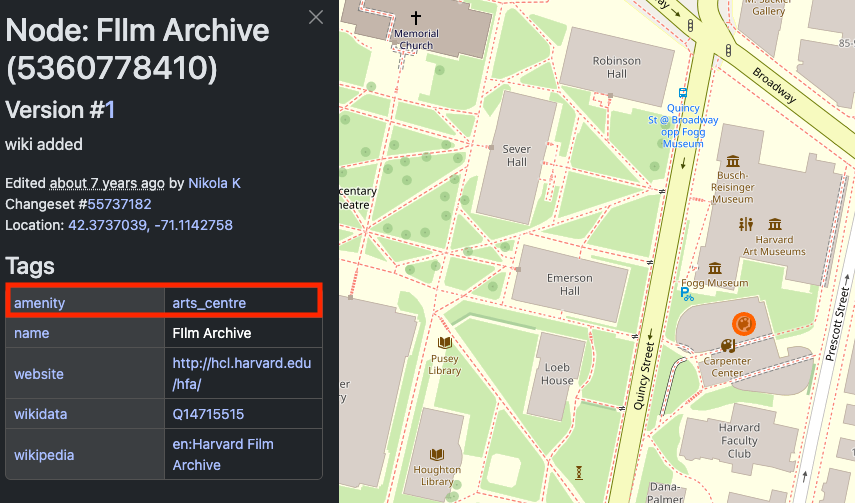Open the Harvard Film Archive Wikipedia article
855x503 pixels.
point(223,454)
